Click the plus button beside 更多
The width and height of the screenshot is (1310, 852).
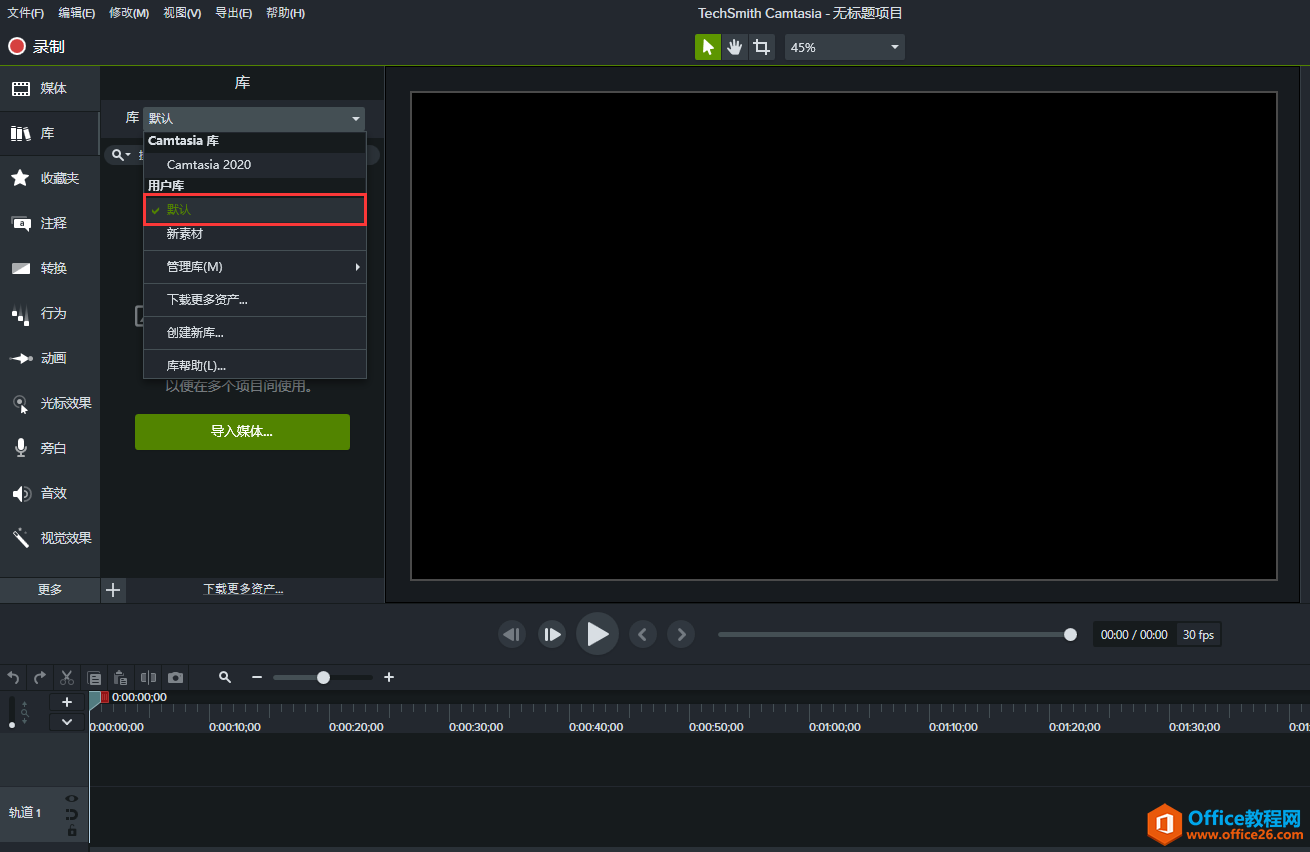(x=114, y=590)
